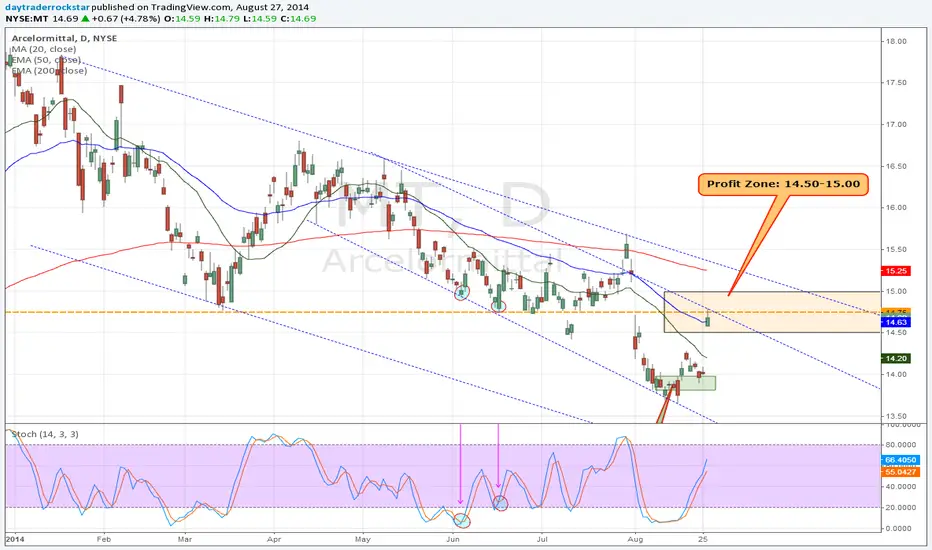Image resolution: width=932 pixels, height=550 pixels.
Task: Click the 15.00 price axis label
Action: 896,291
